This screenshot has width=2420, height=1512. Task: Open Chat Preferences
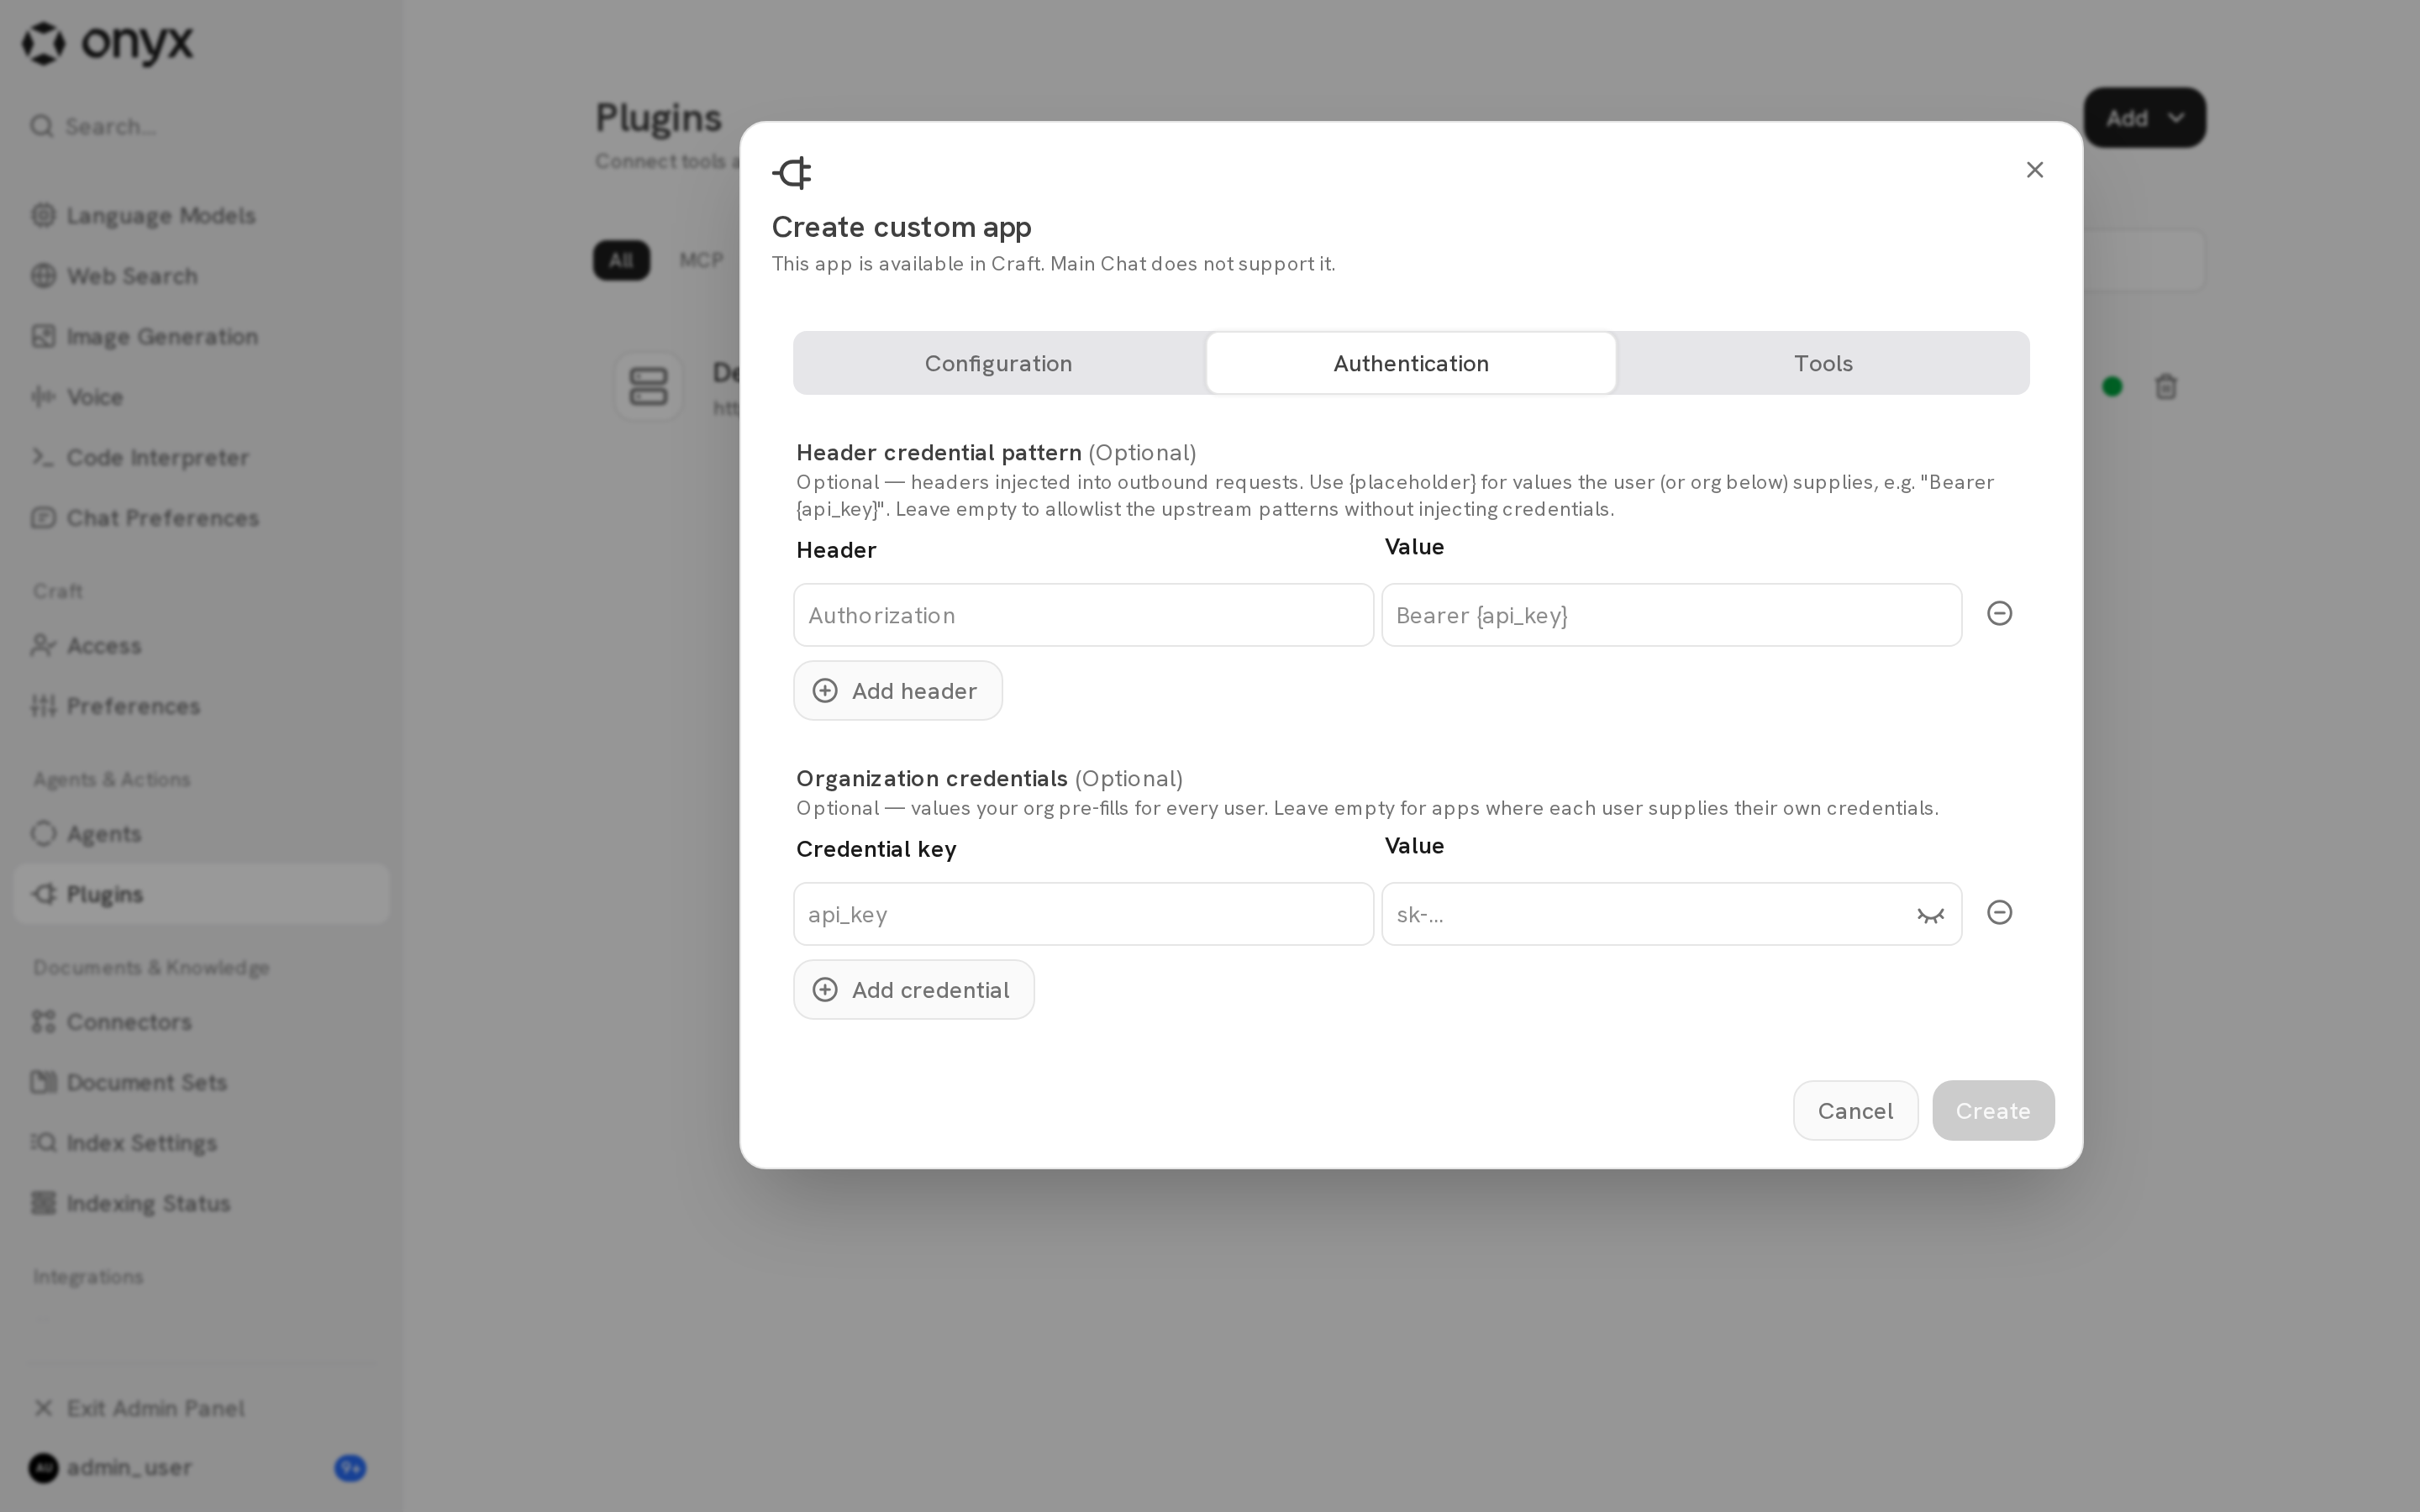[200, 518]
